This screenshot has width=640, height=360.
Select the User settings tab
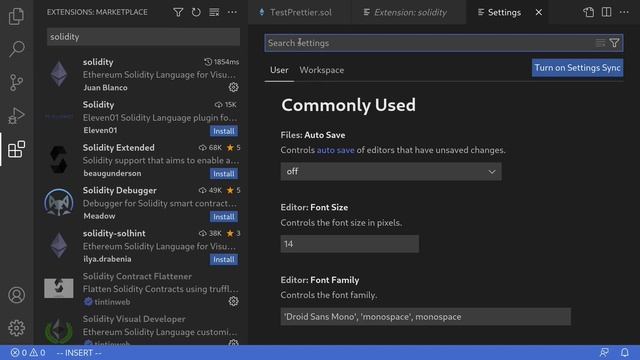(279, 70)
